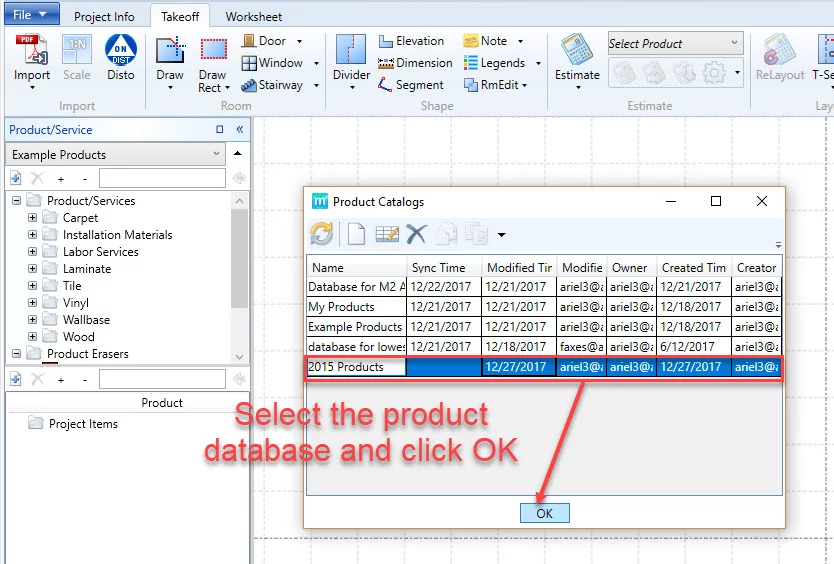This screenshot has width=834, height=564.
Task: Click the OK button
Action: click(544, 513)
